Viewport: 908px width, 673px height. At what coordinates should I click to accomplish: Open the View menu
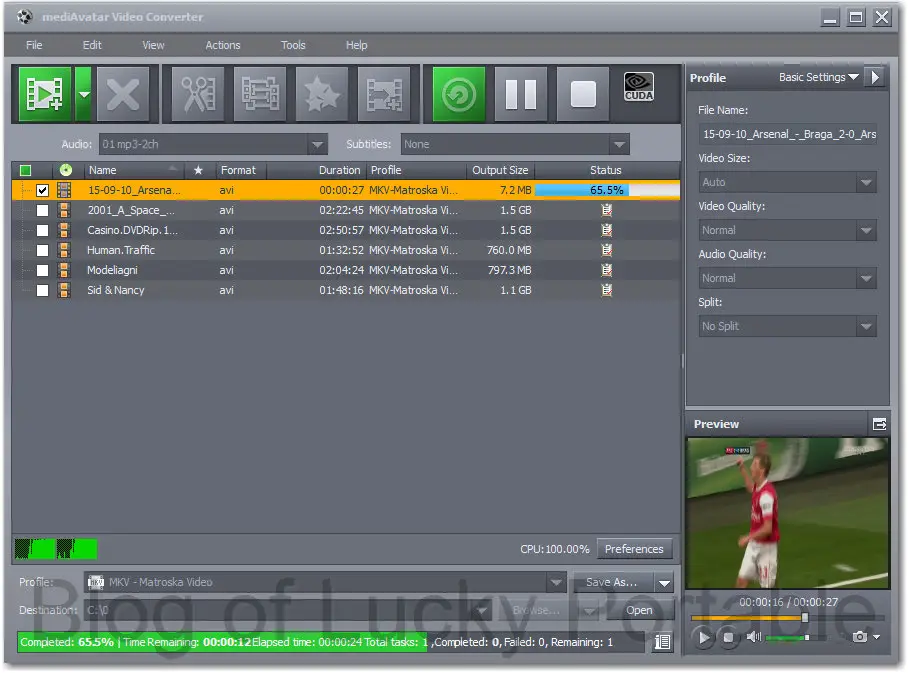click(153, 45)
